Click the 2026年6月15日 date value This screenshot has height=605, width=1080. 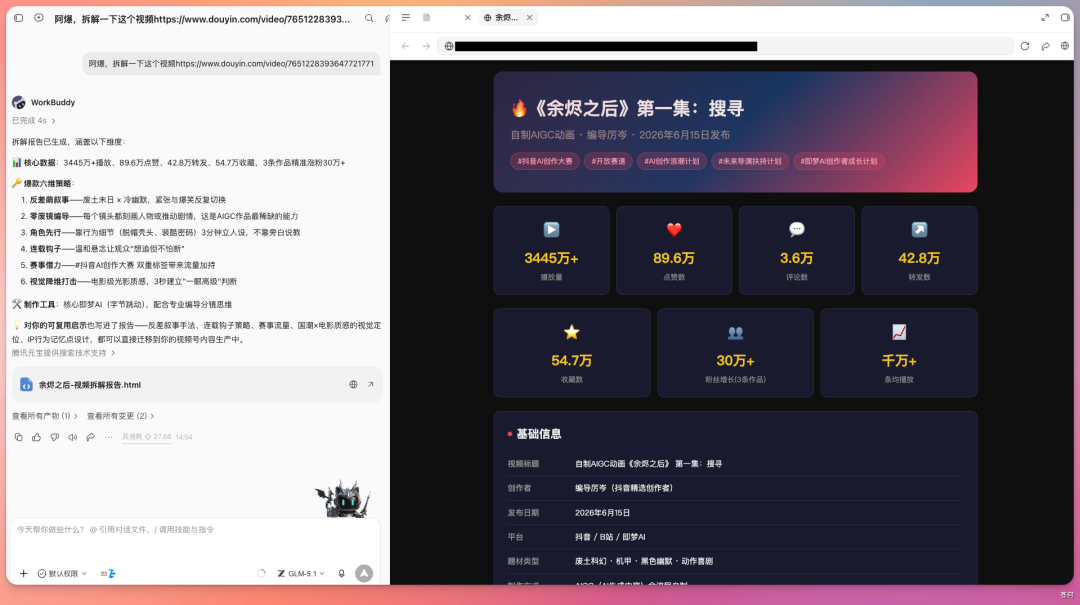click(603, 513)
